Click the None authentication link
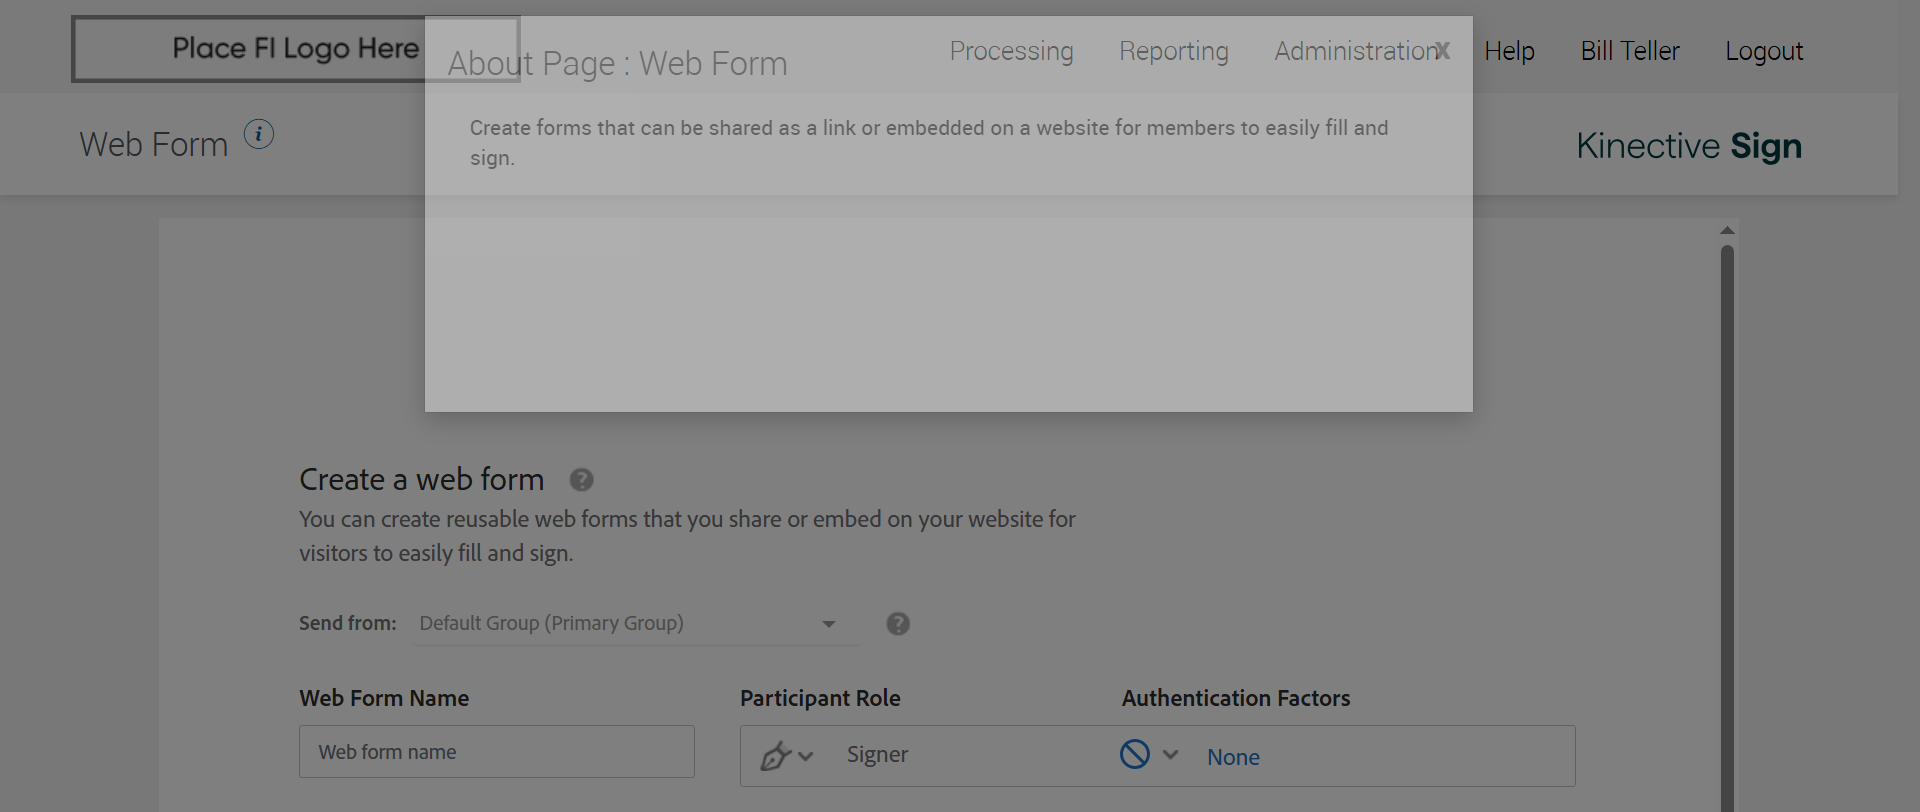This screenshot has width=1920, height=812. [1233, 757]
